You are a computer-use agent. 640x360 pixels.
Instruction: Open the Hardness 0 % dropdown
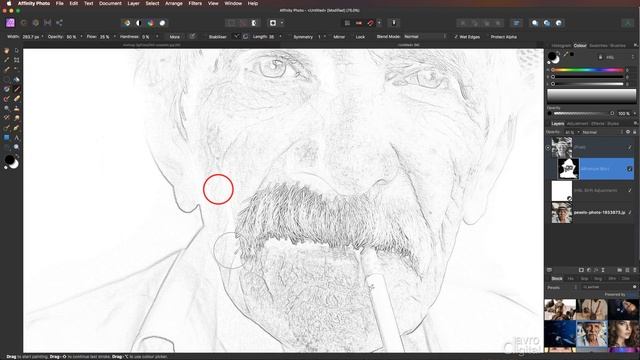(x=157, y=37)
